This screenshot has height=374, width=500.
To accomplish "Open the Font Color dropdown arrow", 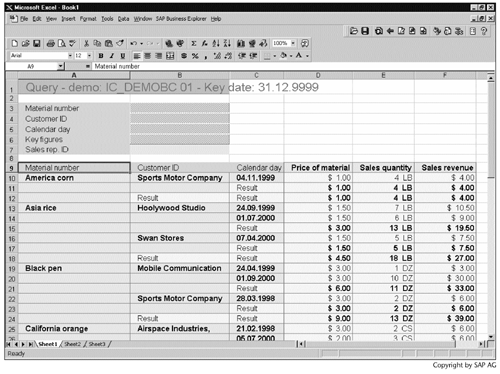I will [x=307, y=56].
